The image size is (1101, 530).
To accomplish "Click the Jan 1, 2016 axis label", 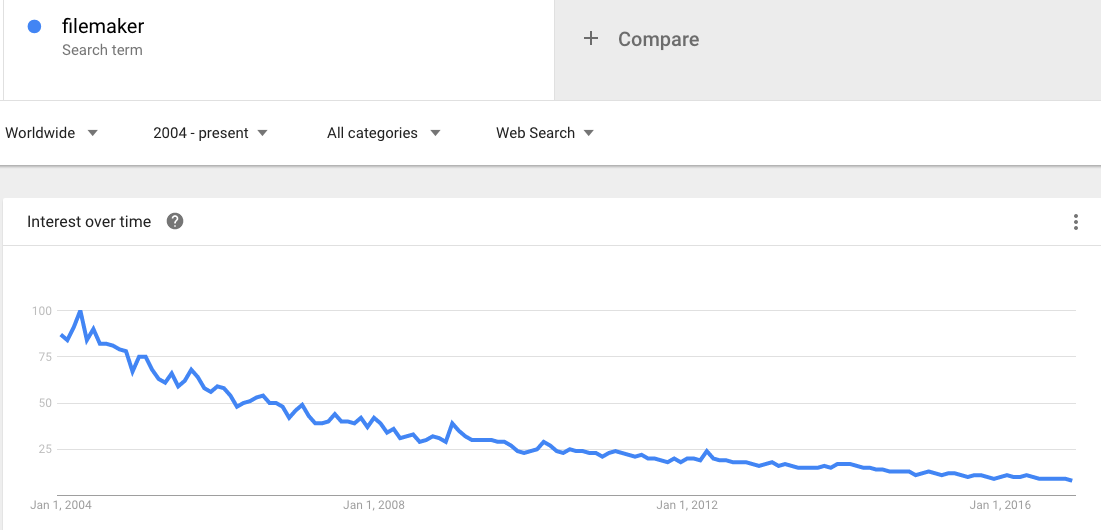I will click(x=999, y=505).
